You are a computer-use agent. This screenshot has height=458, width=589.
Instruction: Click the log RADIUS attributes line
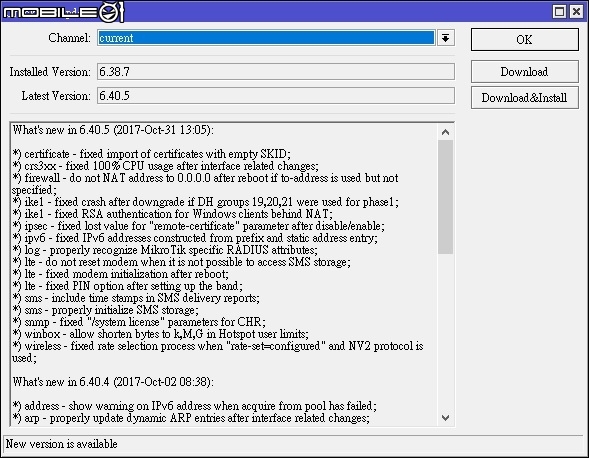click(165, 250)
